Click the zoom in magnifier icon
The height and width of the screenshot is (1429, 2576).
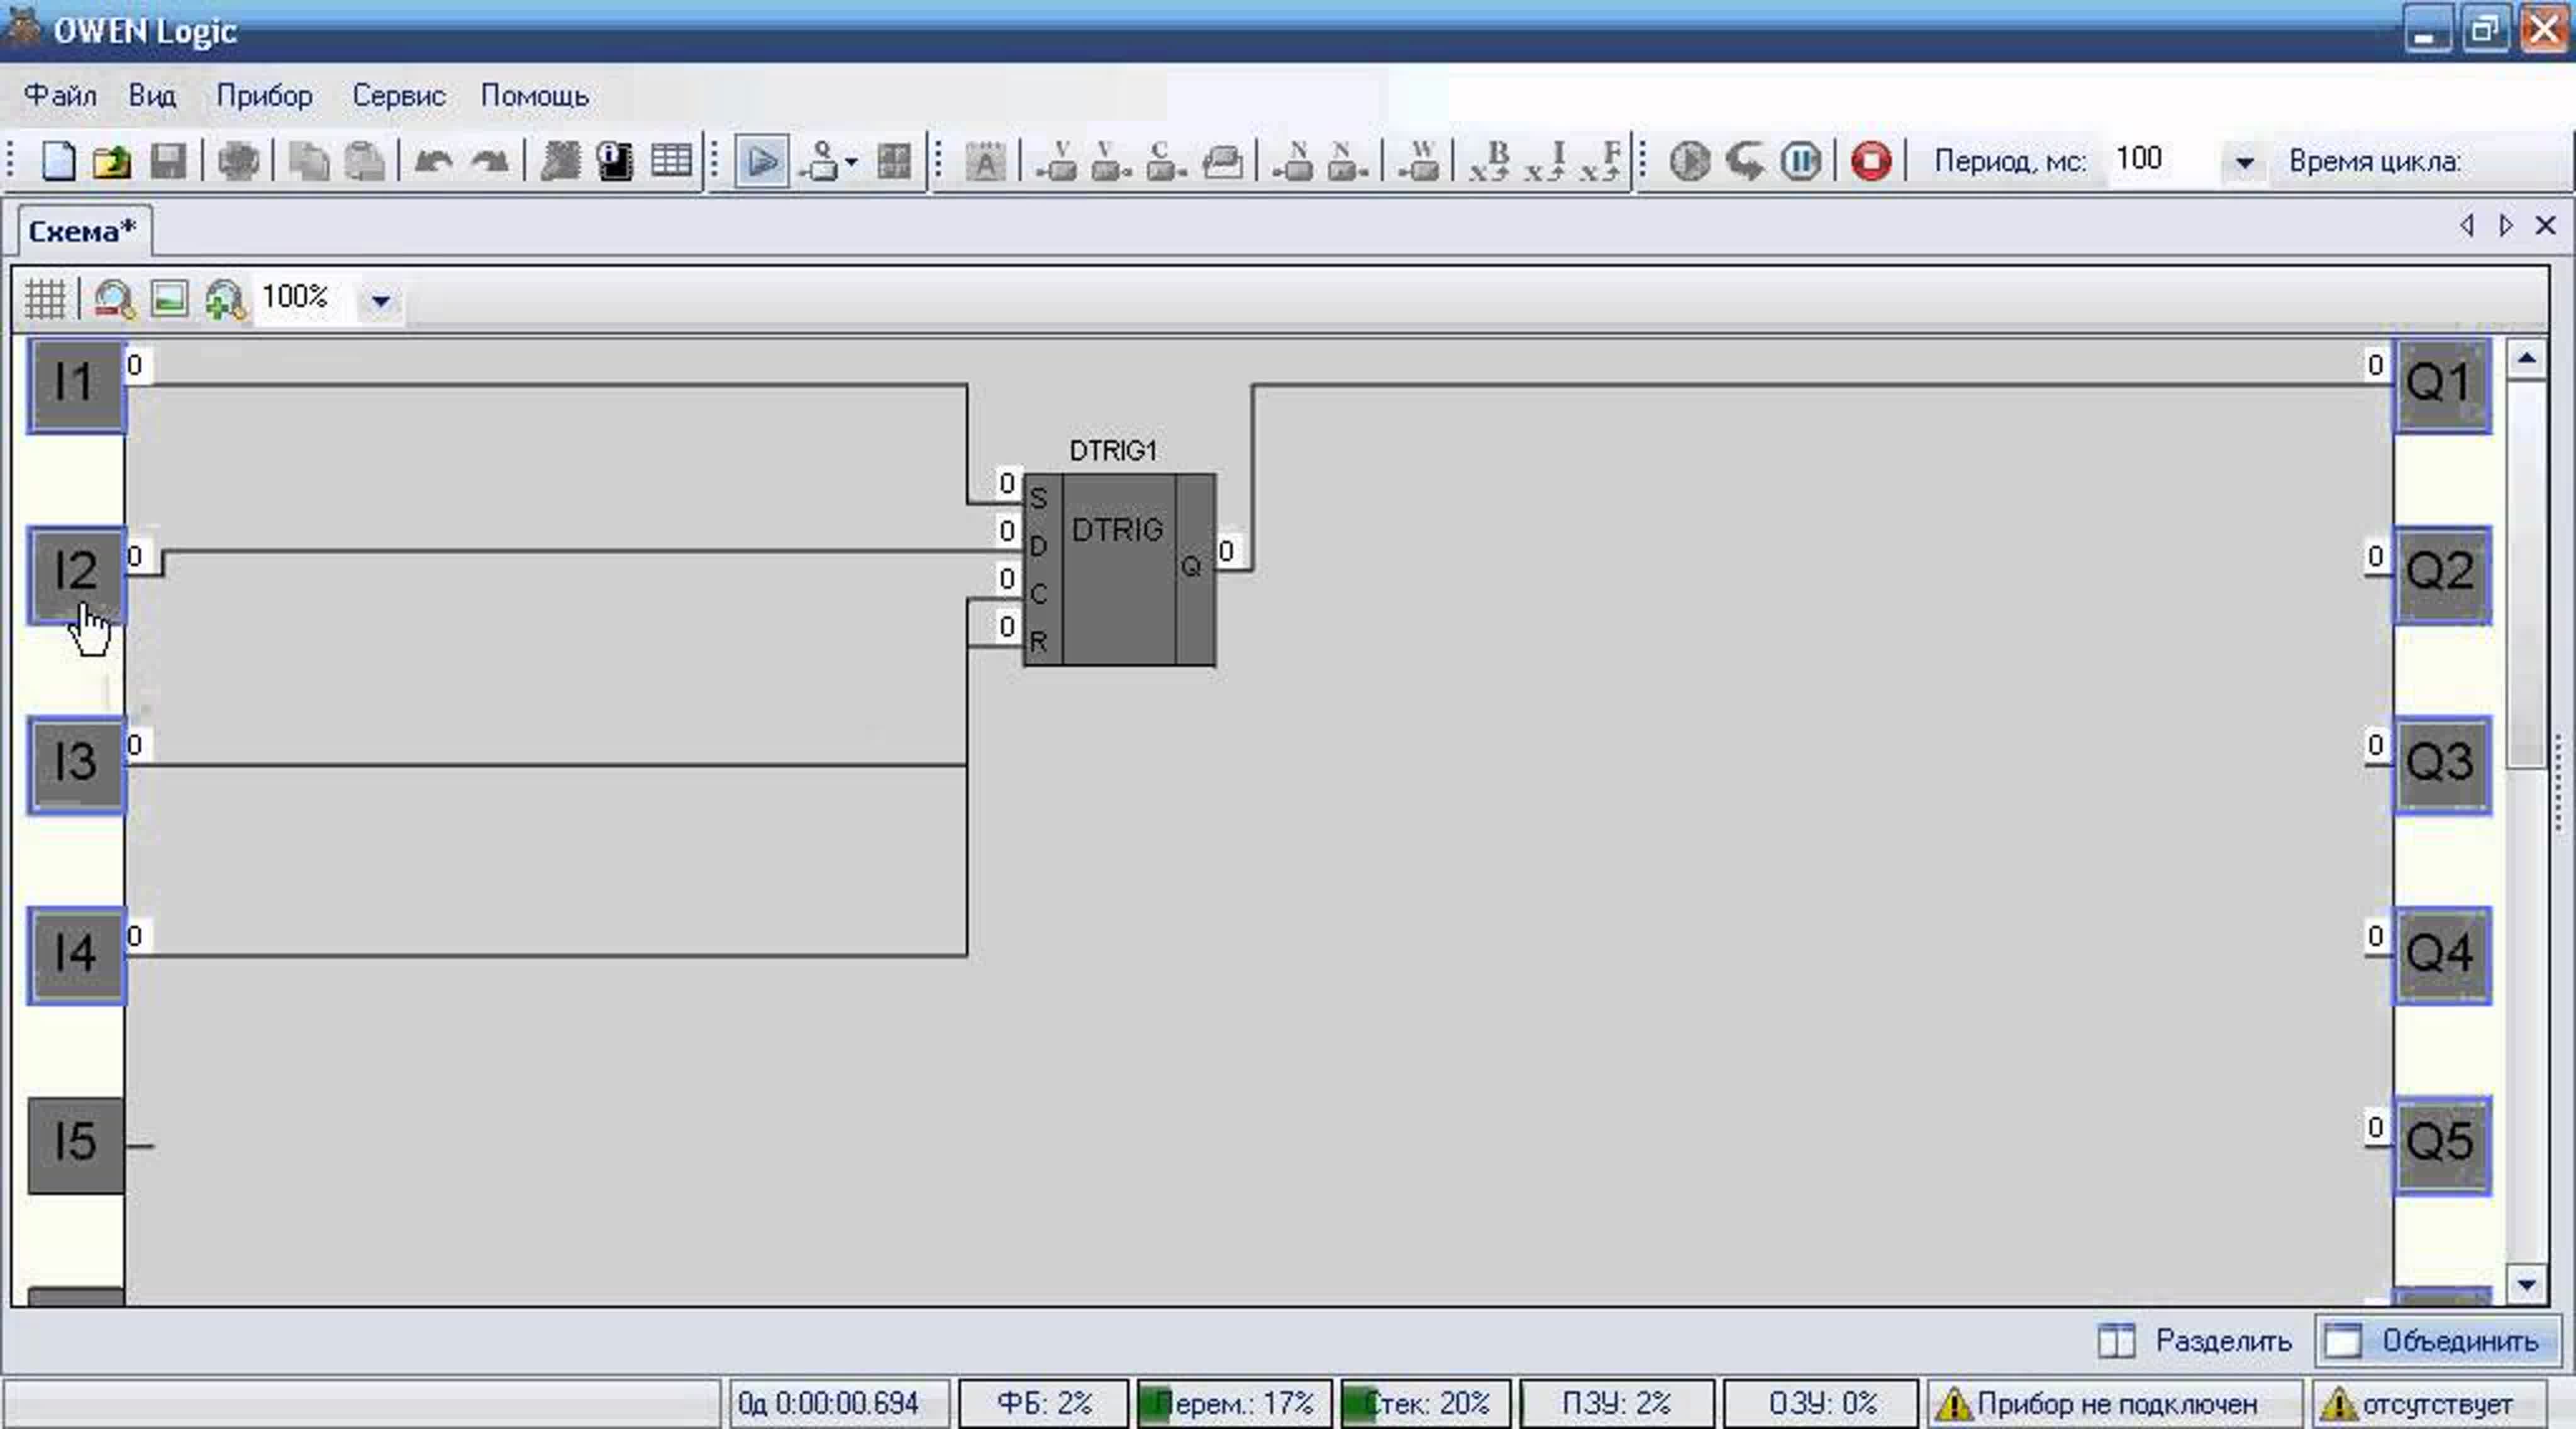224,299
